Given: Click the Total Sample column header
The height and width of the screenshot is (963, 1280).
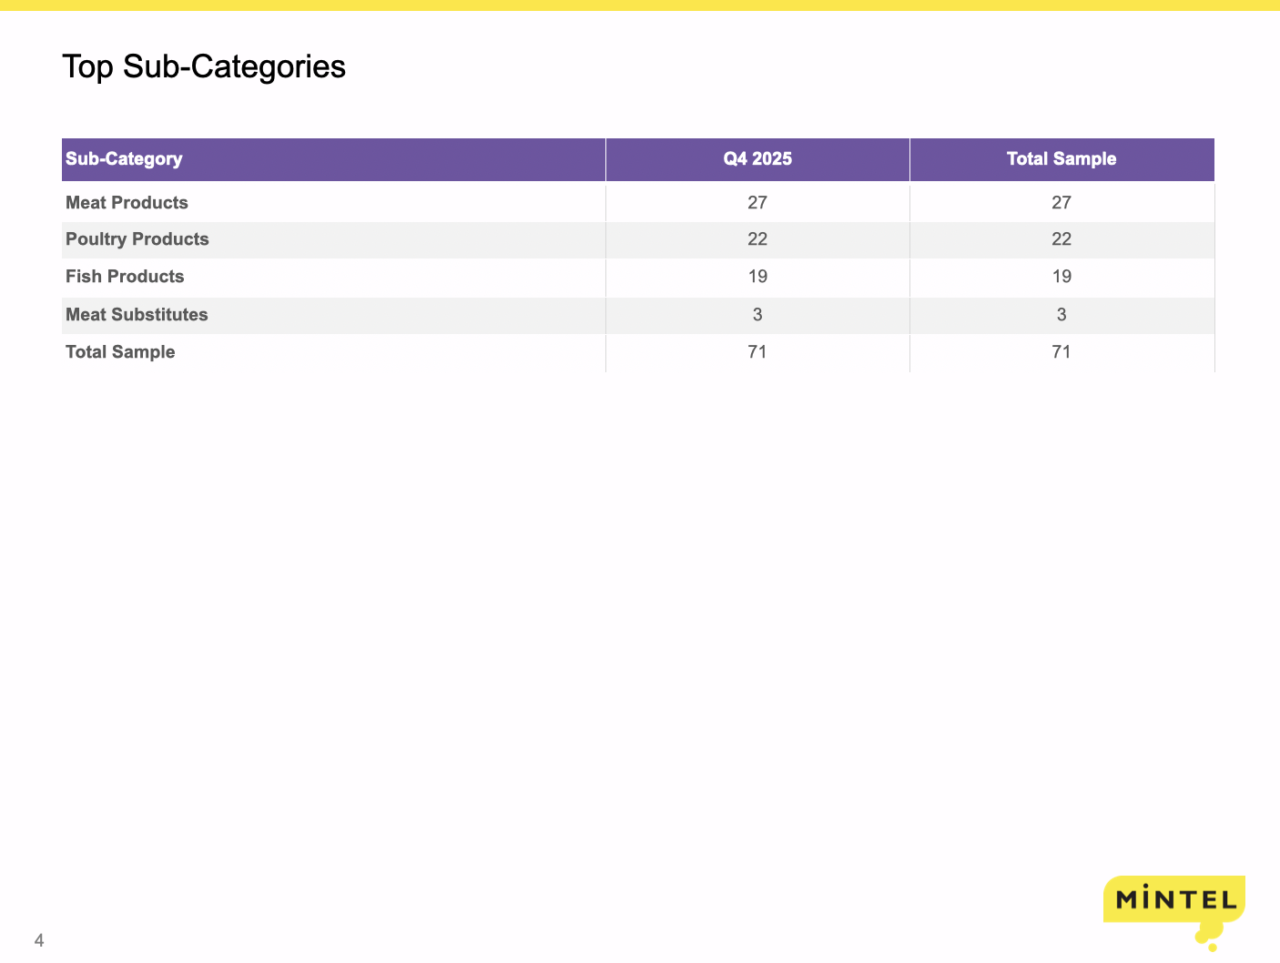Looking at the screenshot, I should (1061, 159).
